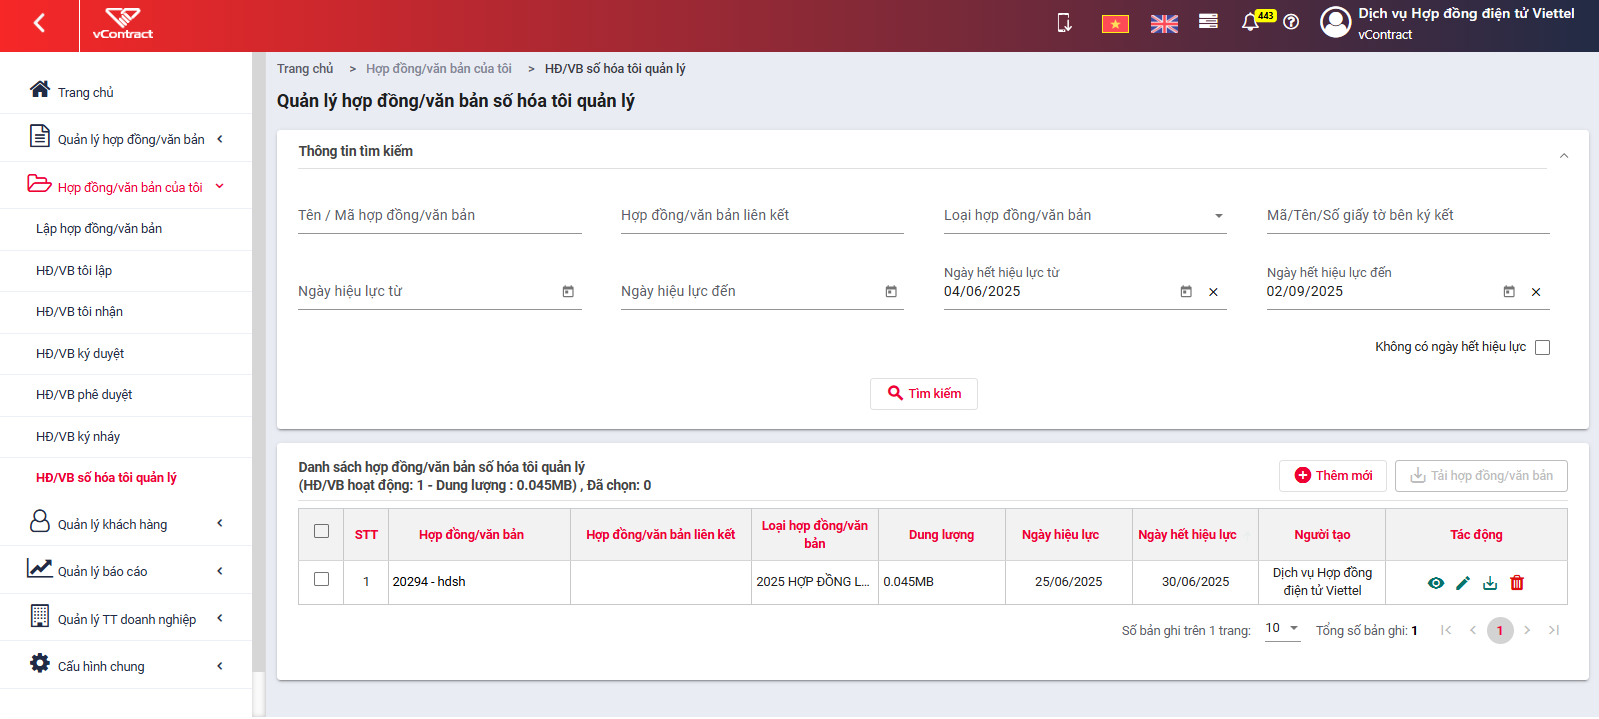Check the row checkbox for 20294 - hdsh

point(321,579)
